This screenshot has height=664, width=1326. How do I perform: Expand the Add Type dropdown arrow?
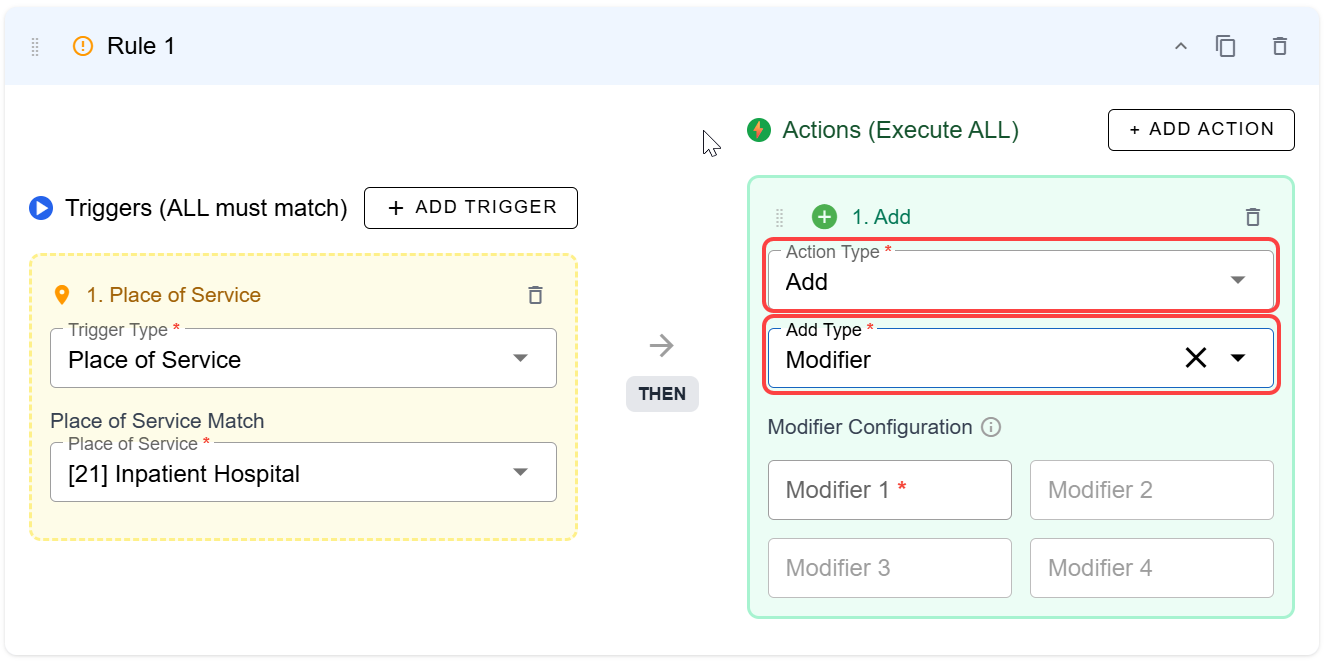1238,358
